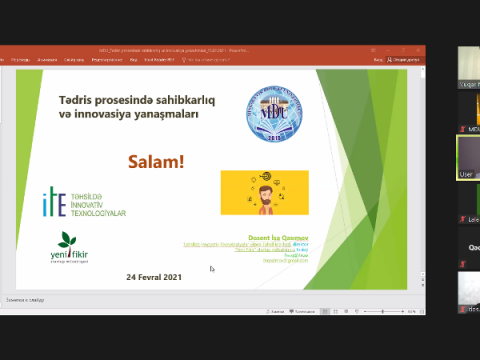Viewport: 480px width, 360px height.
Task: Click the fit slide to window icon
Action: click(x=422, y=311)
